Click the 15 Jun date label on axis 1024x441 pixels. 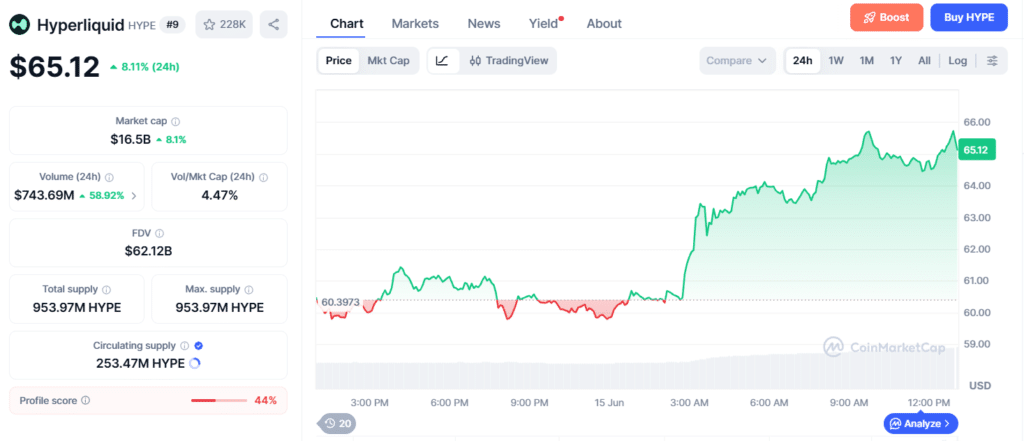[x=607, y=402]
